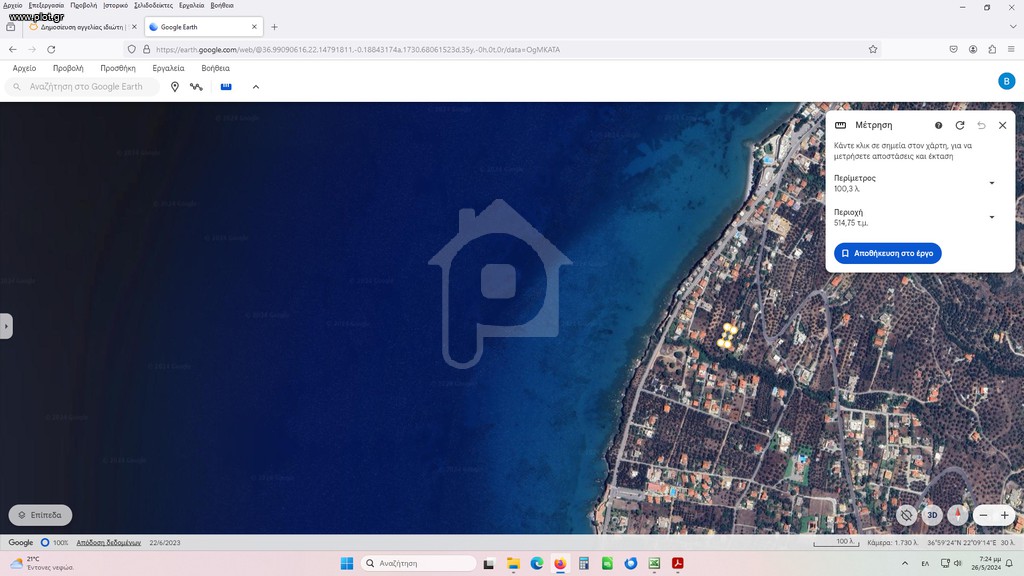
Task: Expand the left side panel handle
Action: (6, 326)
